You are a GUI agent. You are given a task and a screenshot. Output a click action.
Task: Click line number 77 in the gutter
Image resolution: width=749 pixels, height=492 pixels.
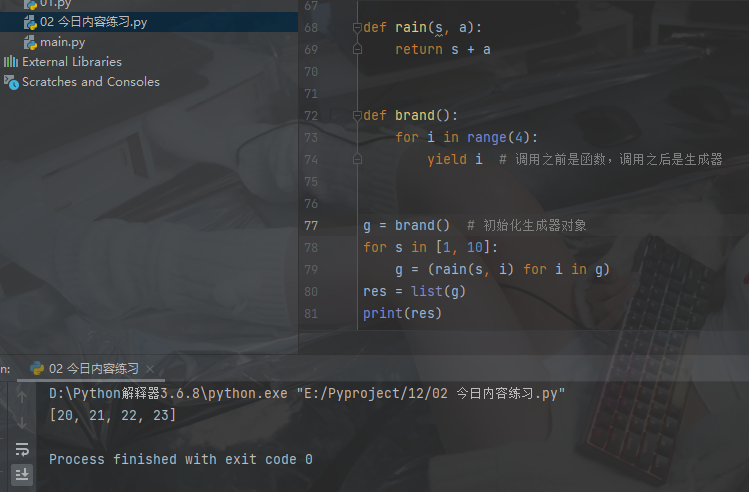311,225
